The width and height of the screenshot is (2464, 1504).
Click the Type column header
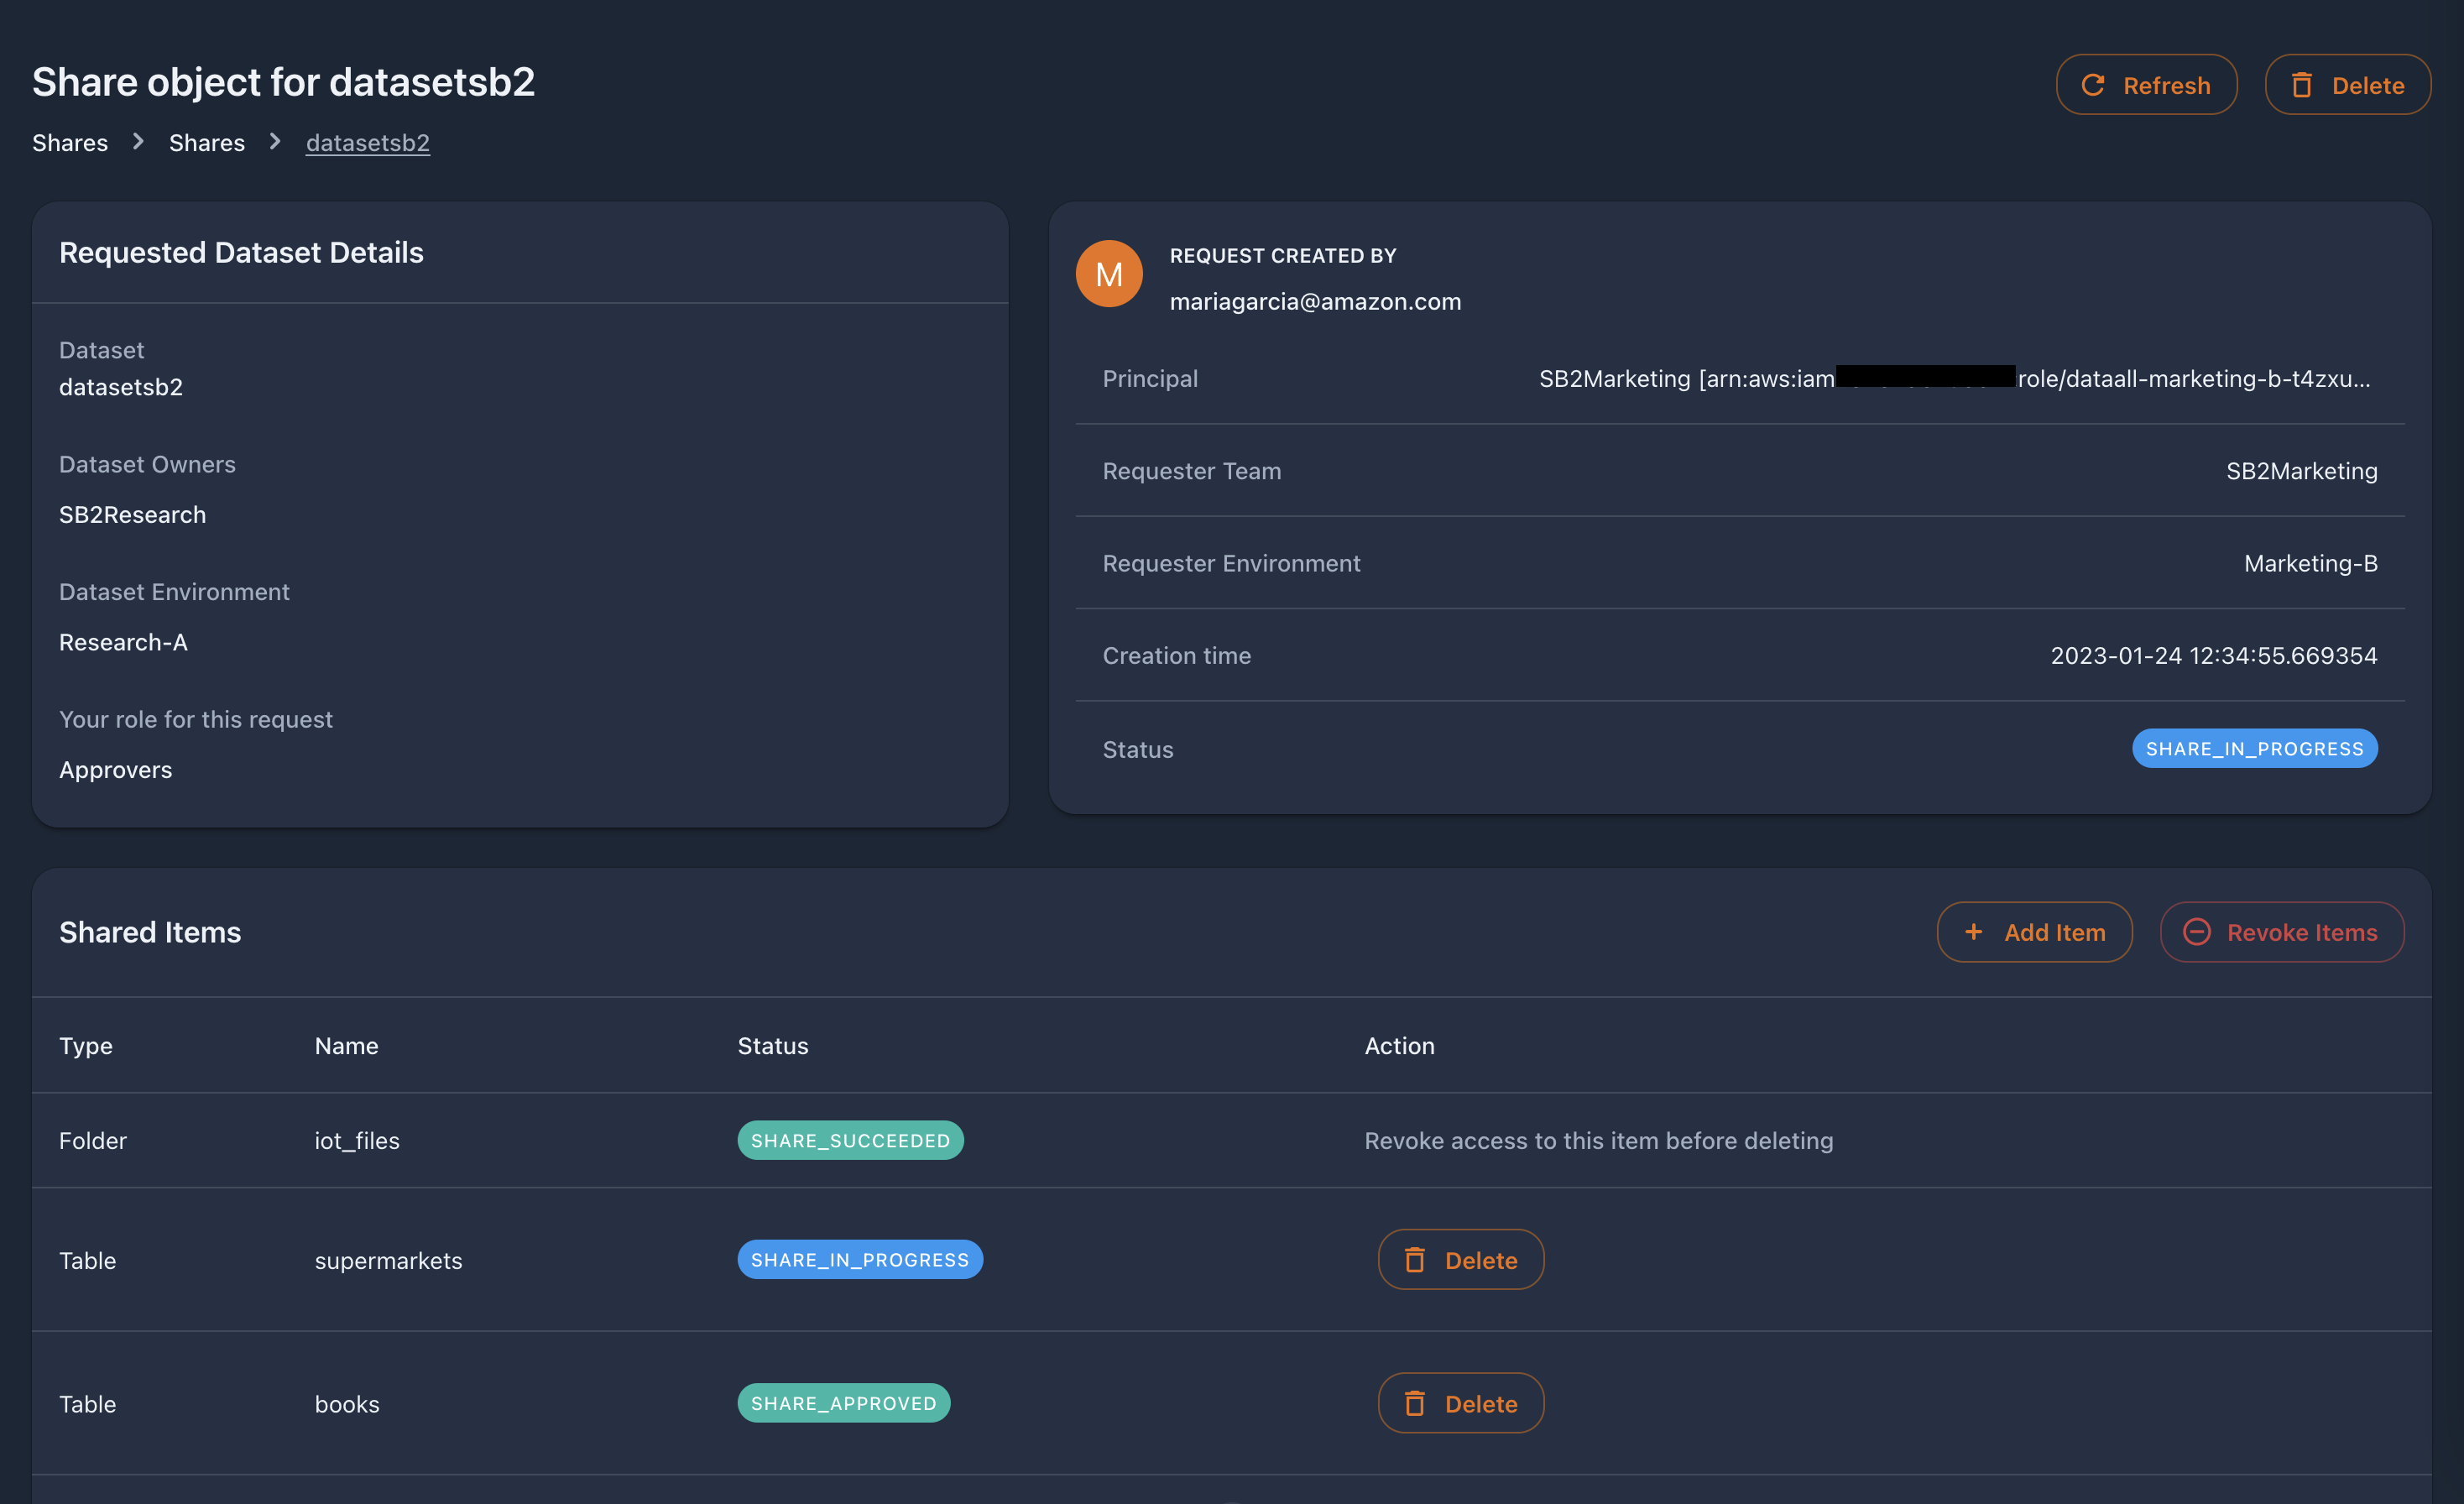pyautogui.click(x=86, y=1046)
